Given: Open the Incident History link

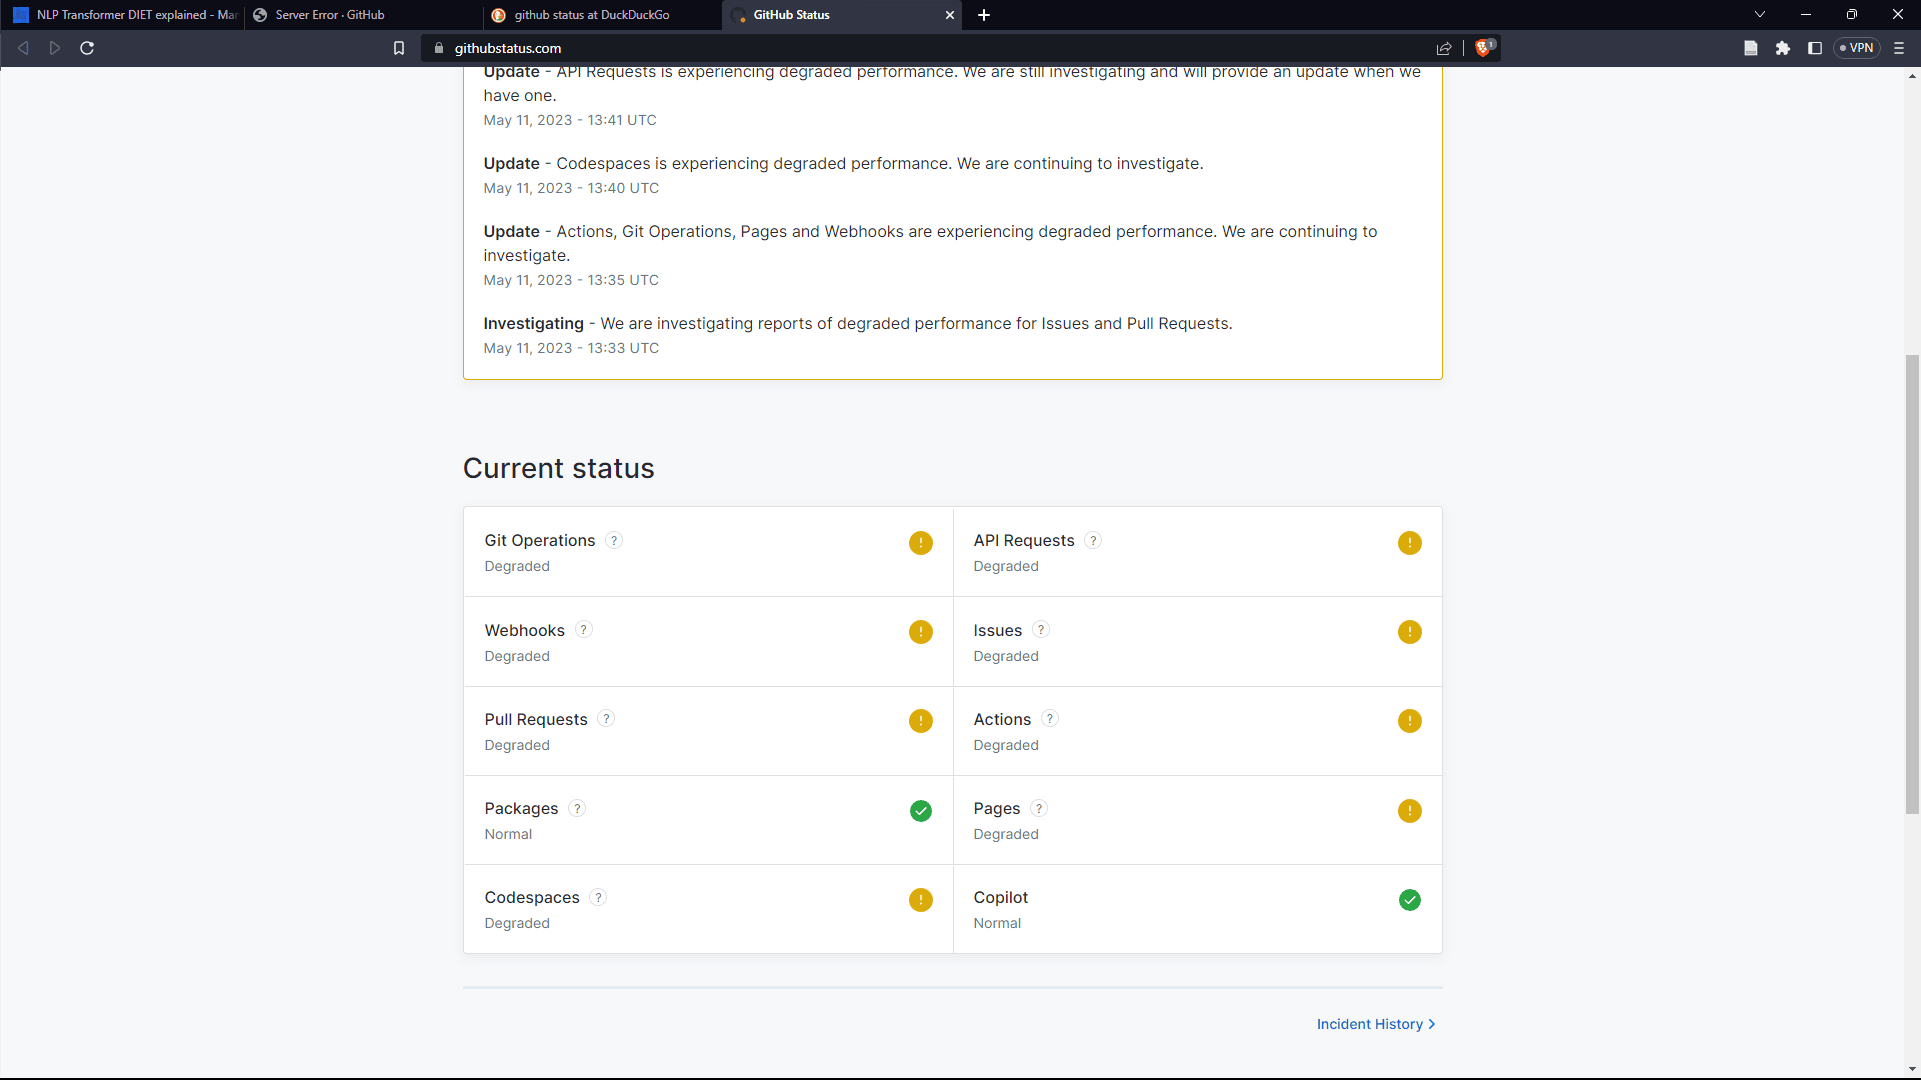Looking at the screenshot, I should pos(1376,1024).
